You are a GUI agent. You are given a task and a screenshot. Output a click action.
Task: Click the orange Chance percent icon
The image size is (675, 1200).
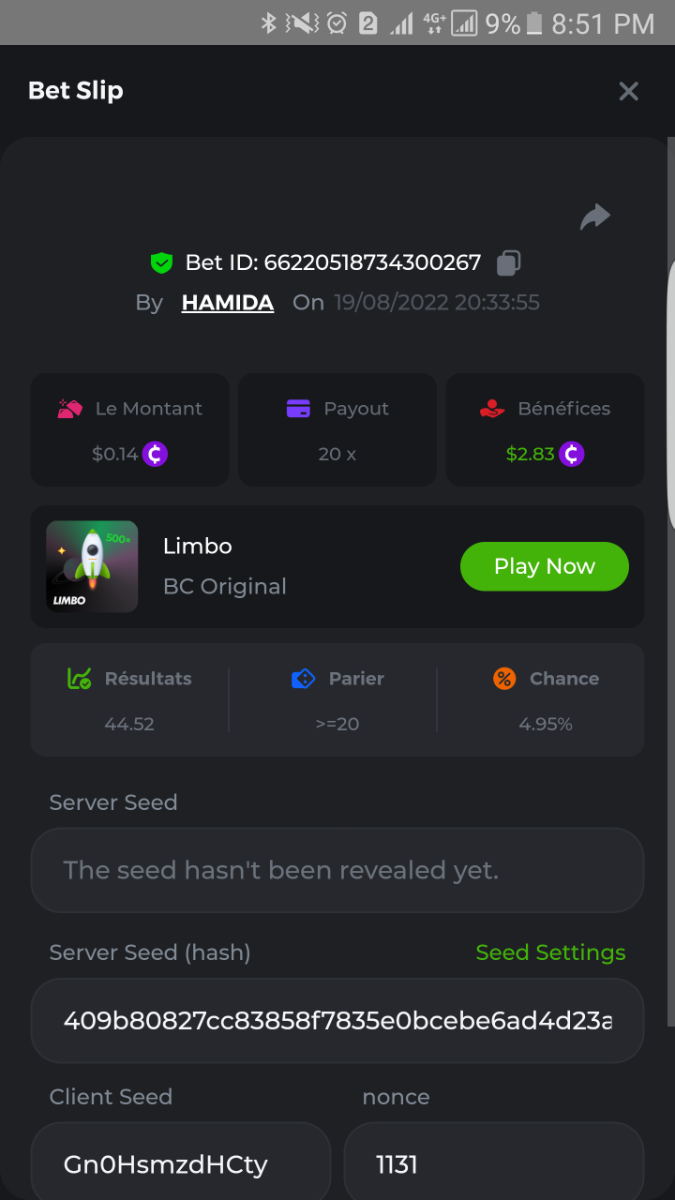[505, 679]
